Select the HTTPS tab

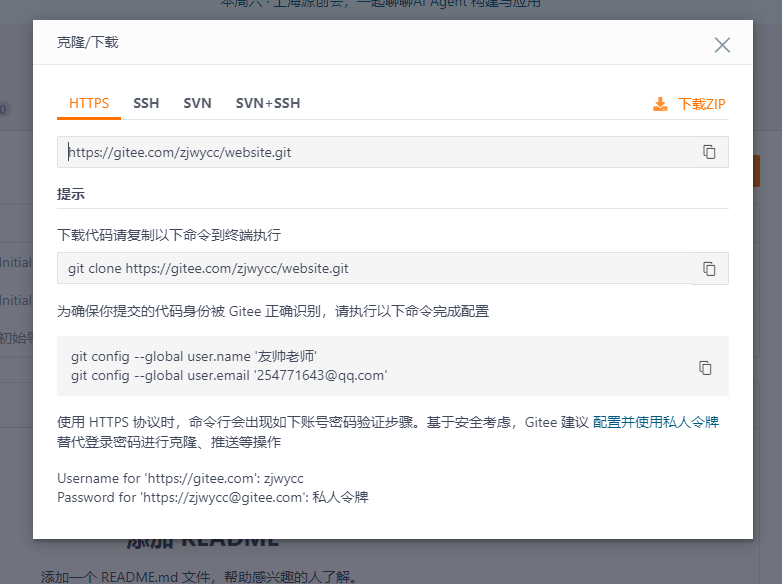89,103
